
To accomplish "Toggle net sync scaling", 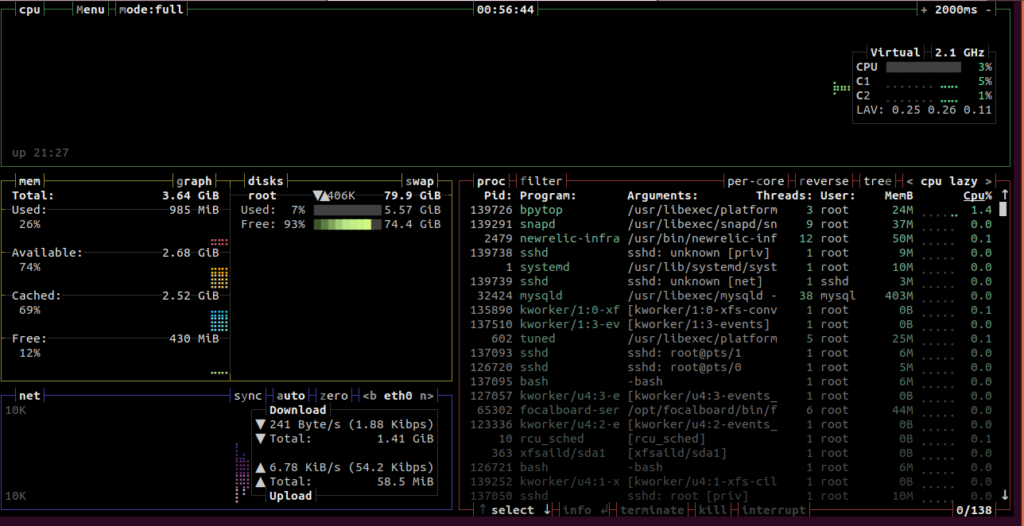I will (248, 396).
